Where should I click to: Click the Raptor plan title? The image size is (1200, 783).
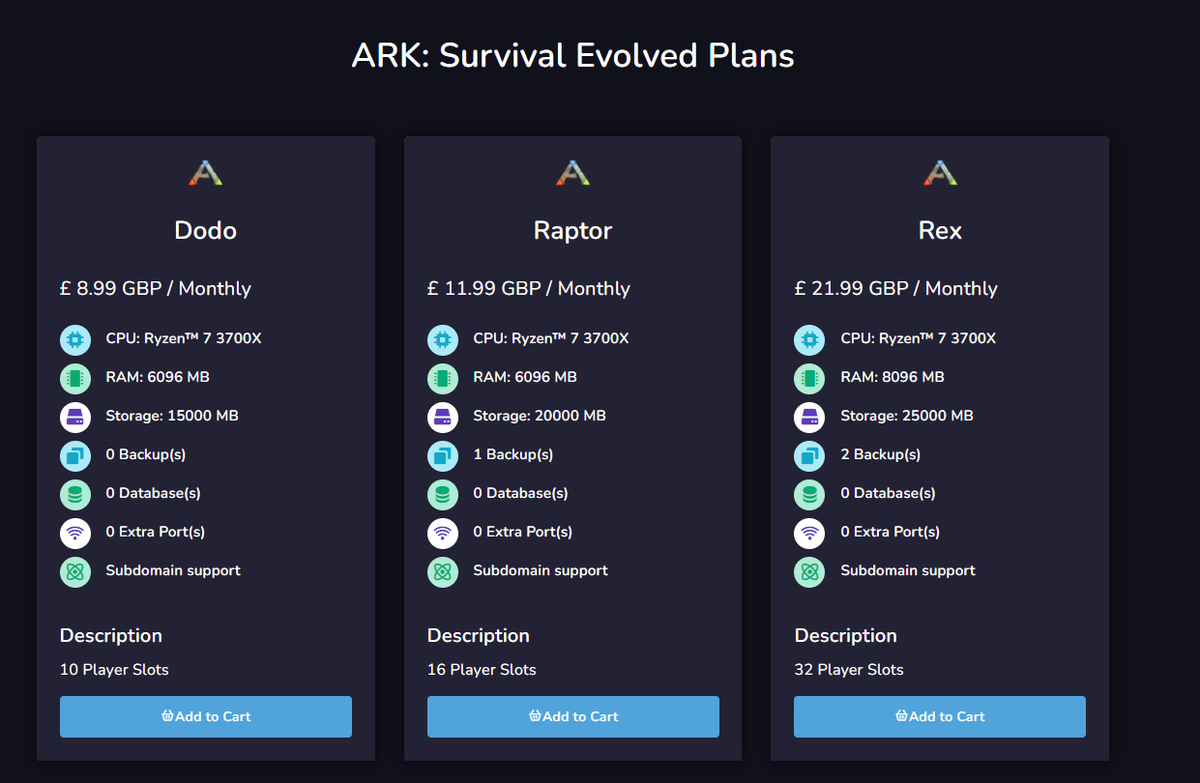pyautogui.click(x=573, y=231)
